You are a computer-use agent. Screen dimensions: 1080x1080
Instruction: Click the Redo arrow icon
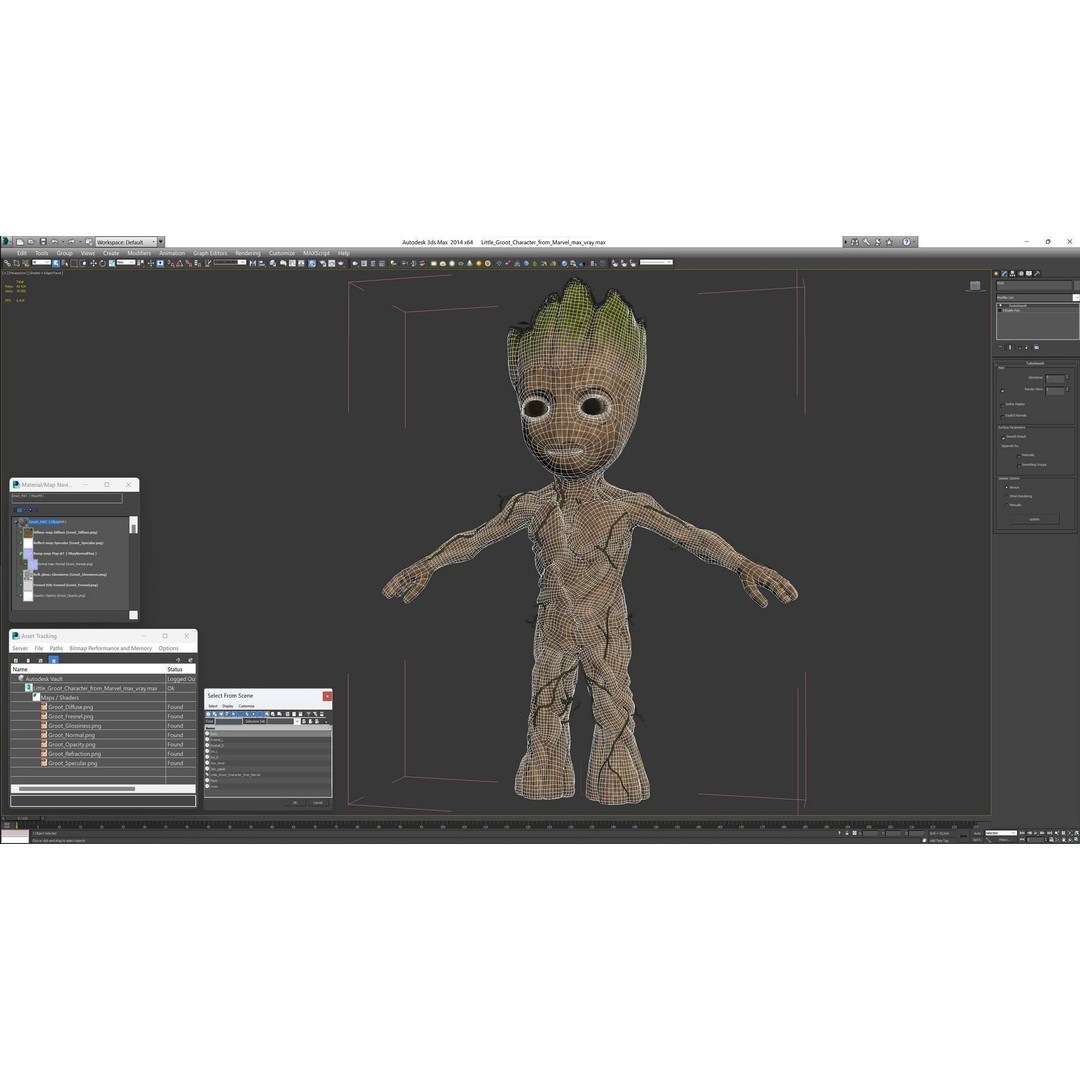[71, 242]
